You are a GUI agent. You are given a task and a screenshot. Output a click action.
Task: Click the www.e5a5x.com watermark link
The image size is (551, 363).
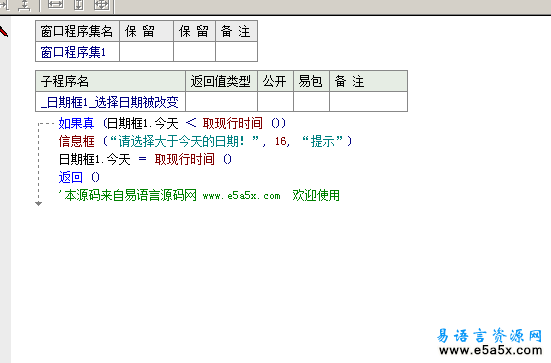tap(491, 350)
